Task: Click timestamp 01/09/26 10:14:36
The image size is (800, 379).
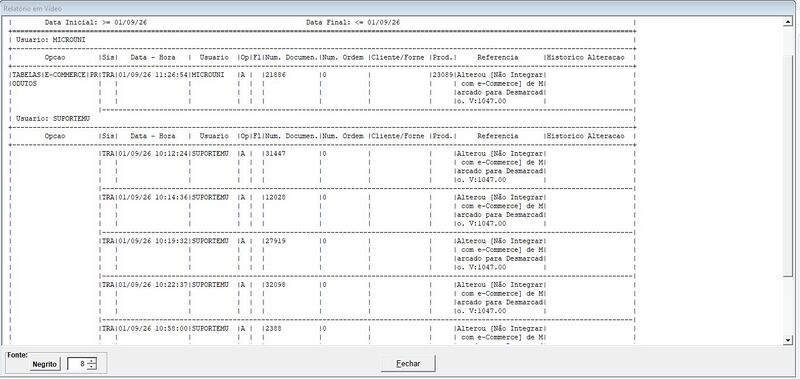Action: point(154,197)
